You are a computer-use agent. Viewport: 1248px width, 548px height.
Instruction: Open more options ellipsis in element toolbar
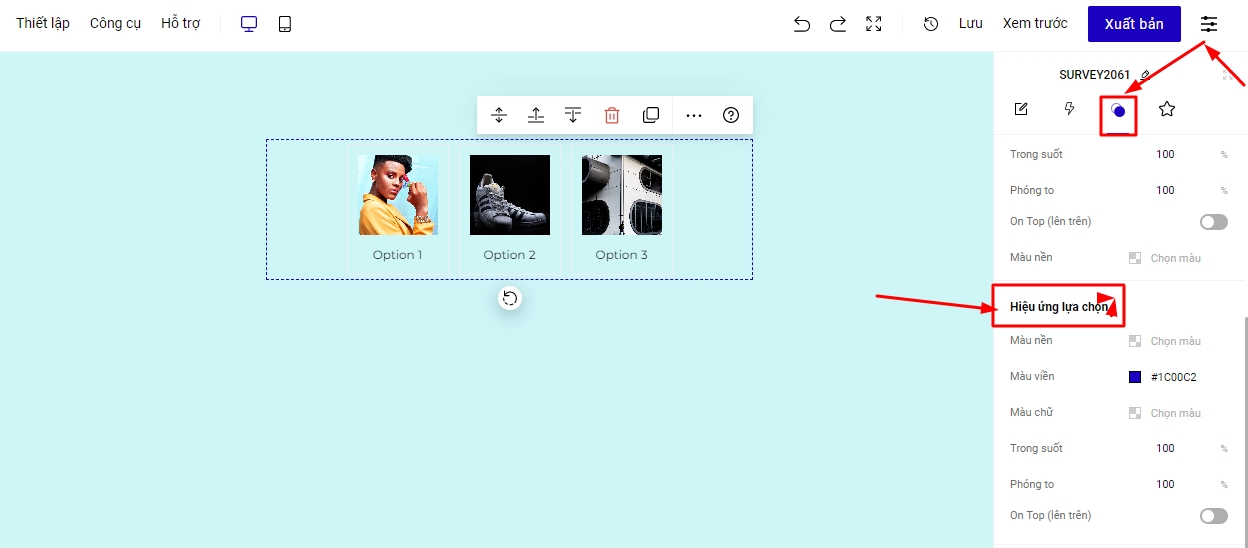693,115
